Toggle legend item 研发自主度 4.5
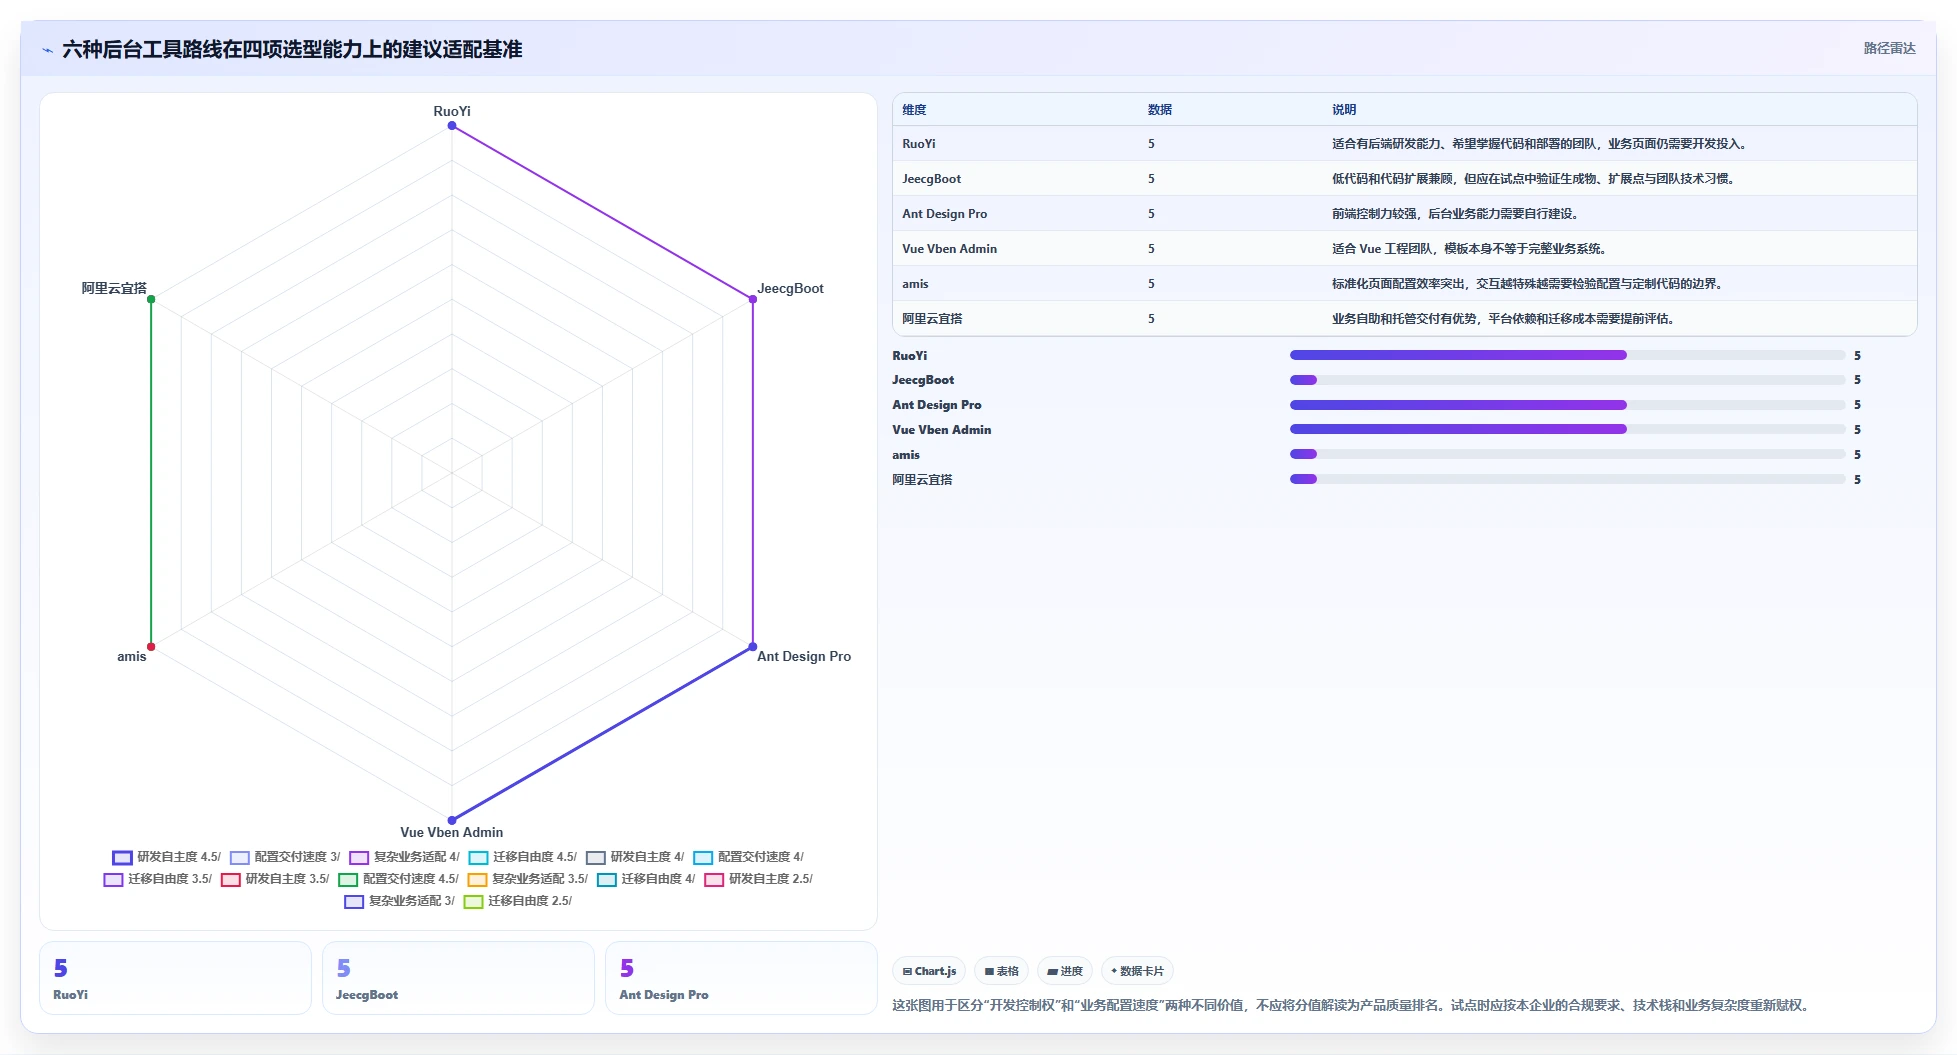This screenshot has width=1957, height=1055. pyautogui.click(x=166, y=857)
